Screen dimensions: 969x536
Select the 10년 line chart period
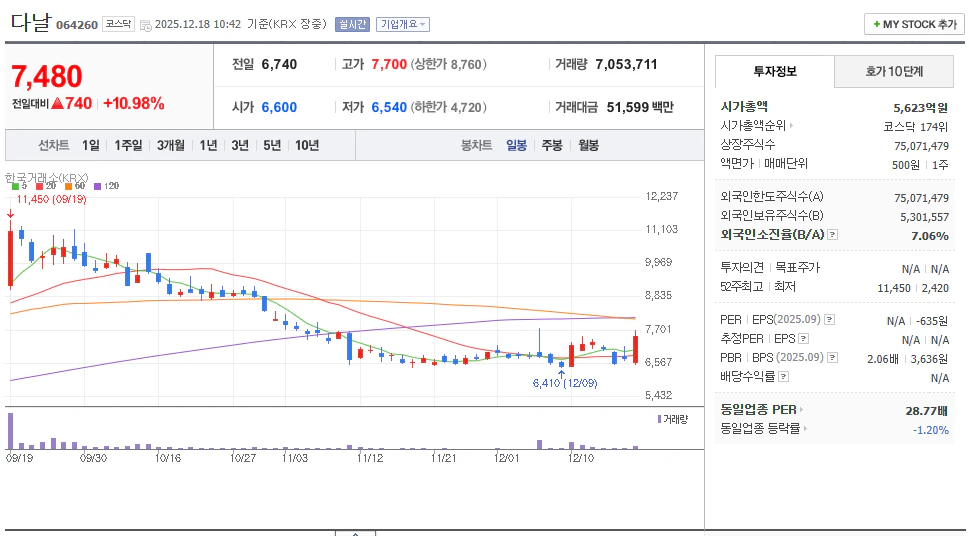(307, 145)
